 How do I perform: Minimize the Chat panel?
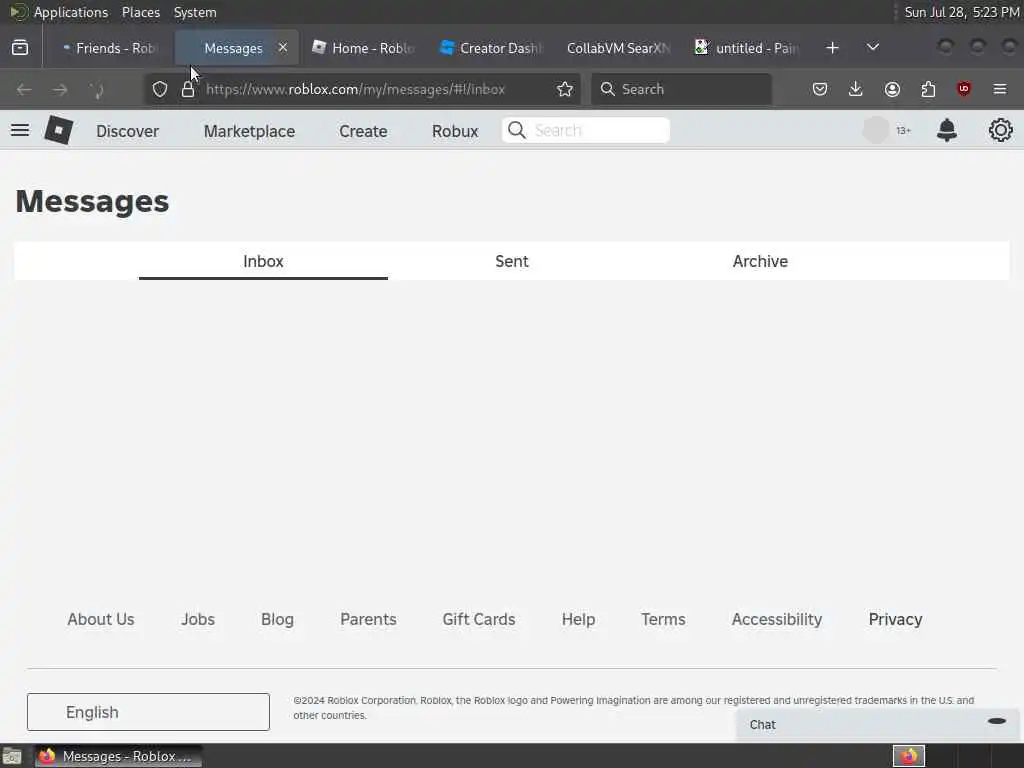pyautogui.click(x=997, y=722)
